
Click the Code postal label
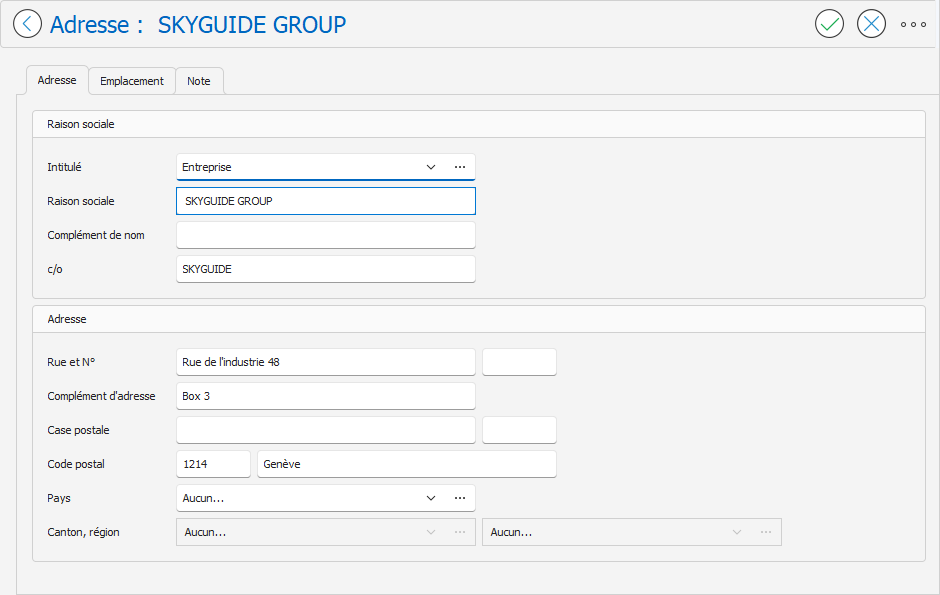point(76,464)
